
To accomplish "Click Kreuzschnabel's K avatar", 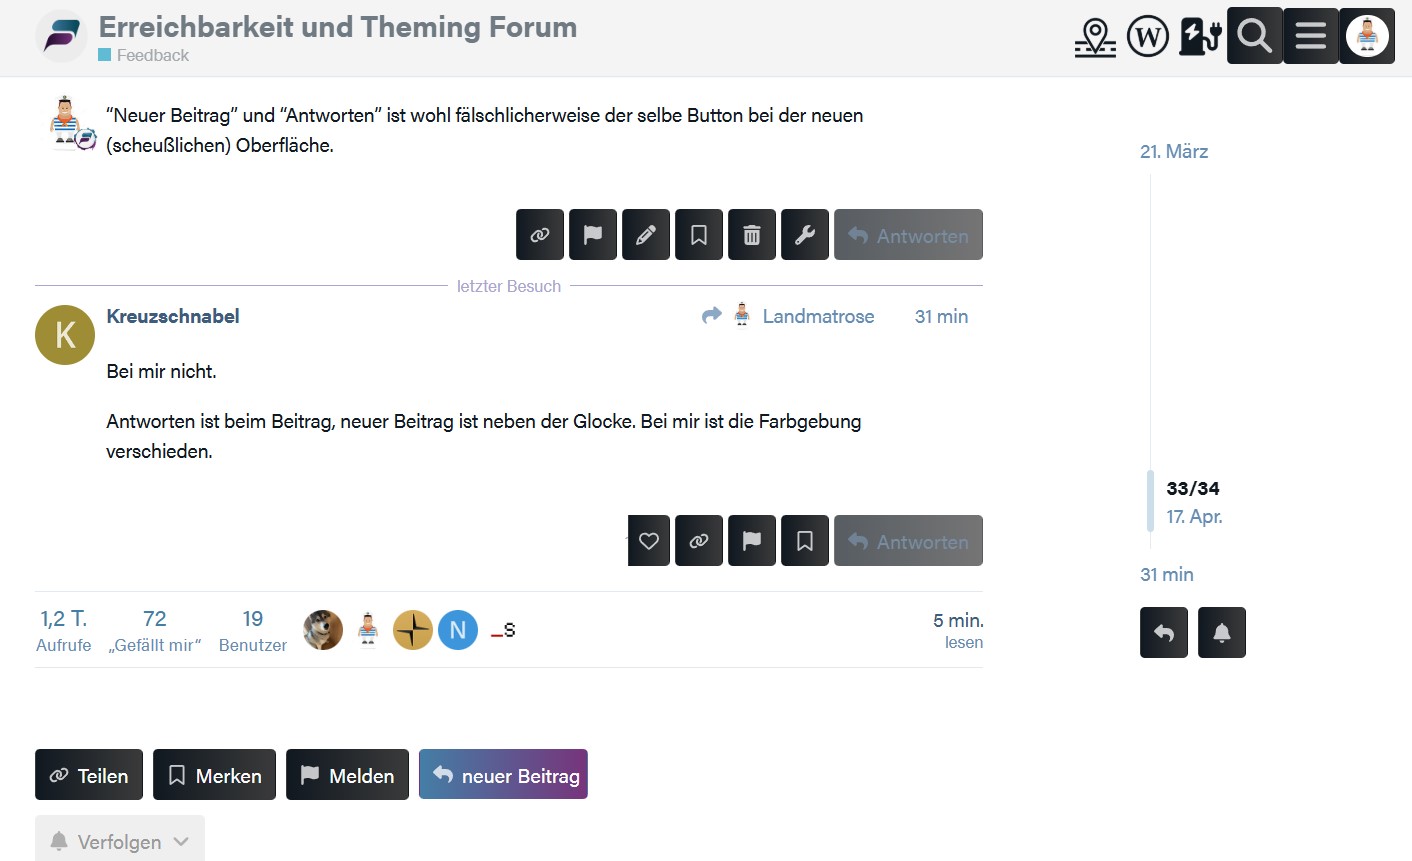I will click(65, 335).
